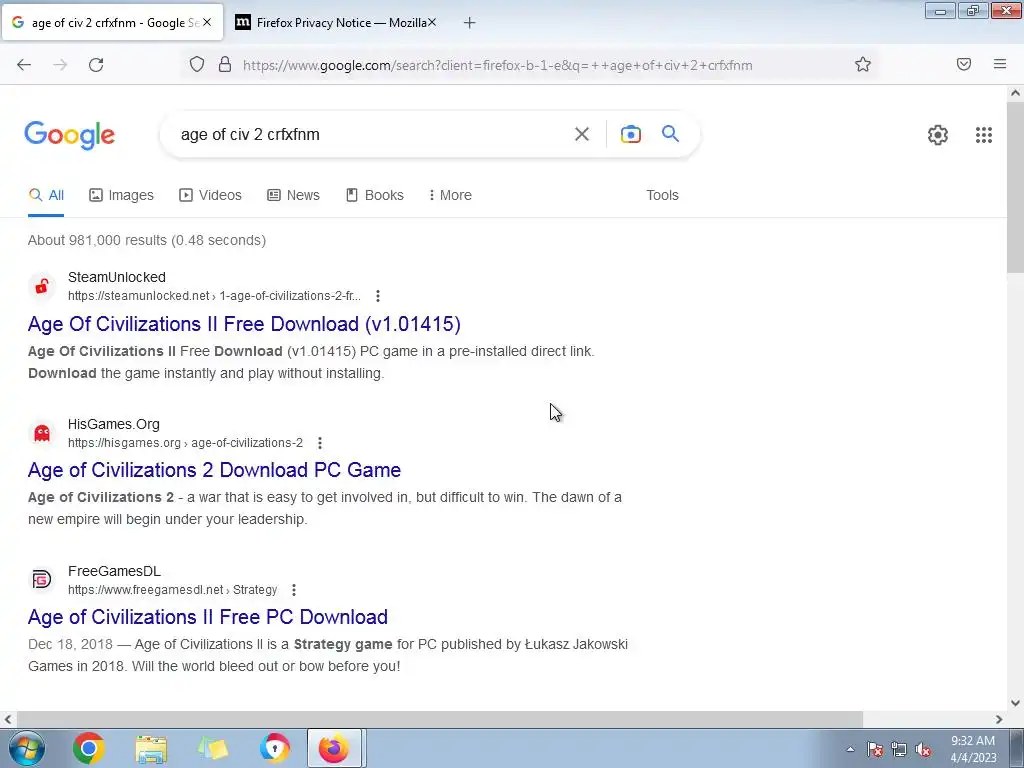
Task: Click the Firefox taskbar button
Action: [x=334, y=748]
